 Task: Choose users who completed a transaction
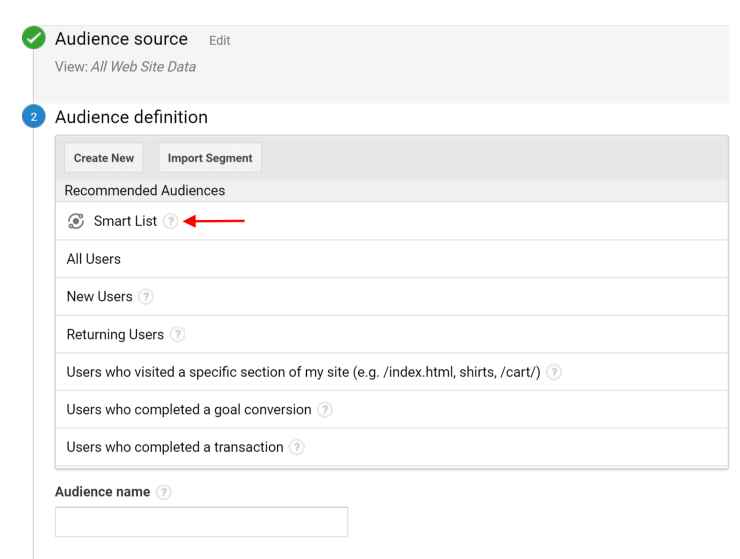pyautogui.click(x=392, y=447)
